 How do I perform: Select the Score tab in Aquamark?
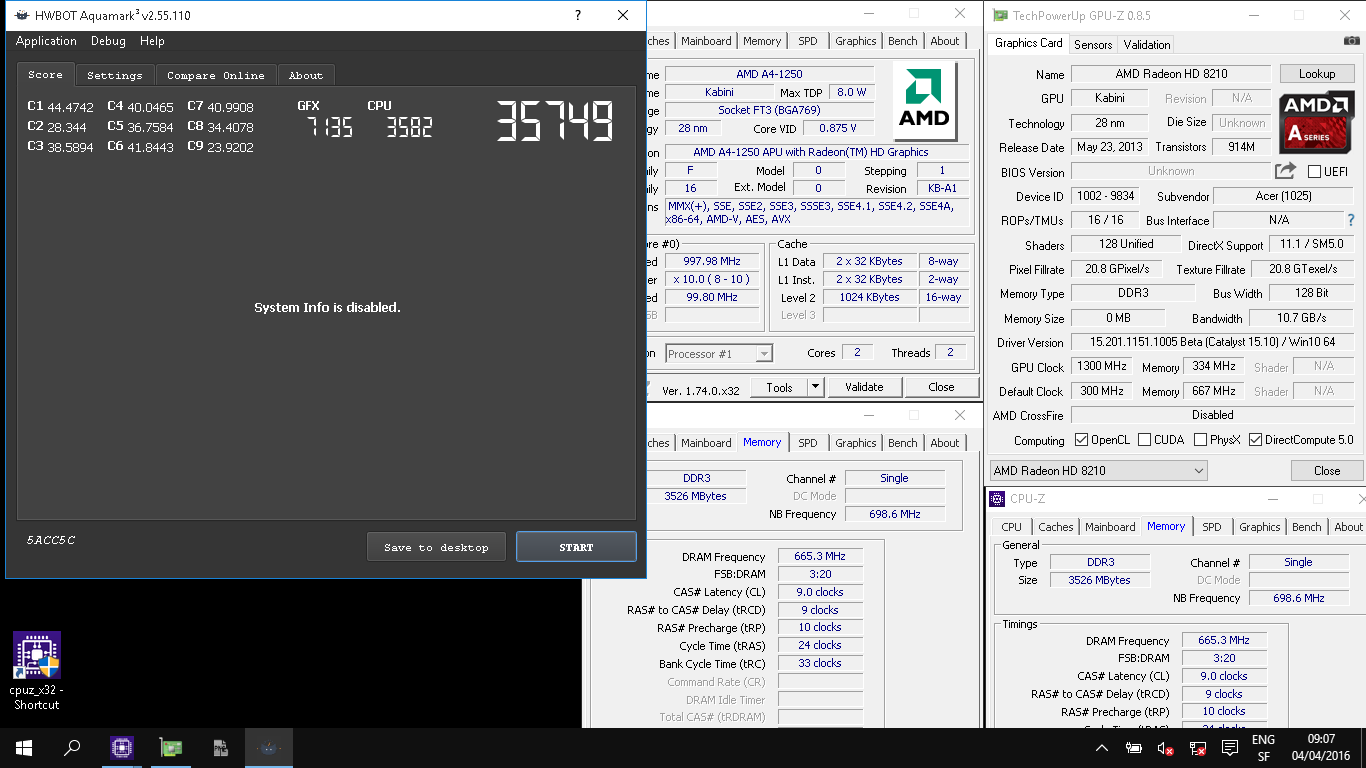[x=45, y=74]
